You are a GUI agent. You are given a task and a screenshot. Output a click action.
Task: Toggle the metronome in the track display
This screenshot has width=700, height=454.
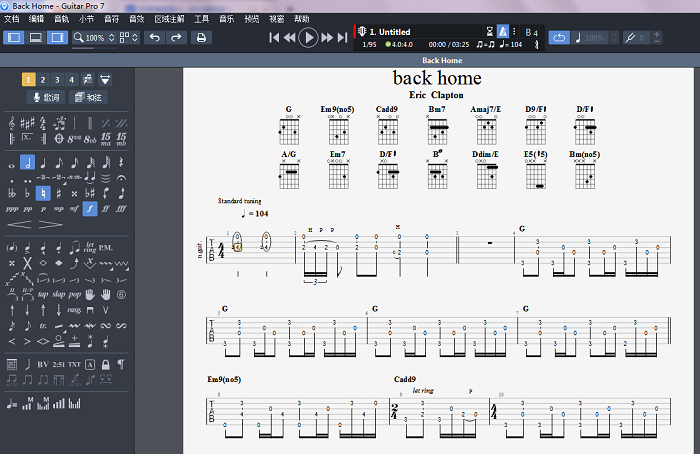point(503,33)
